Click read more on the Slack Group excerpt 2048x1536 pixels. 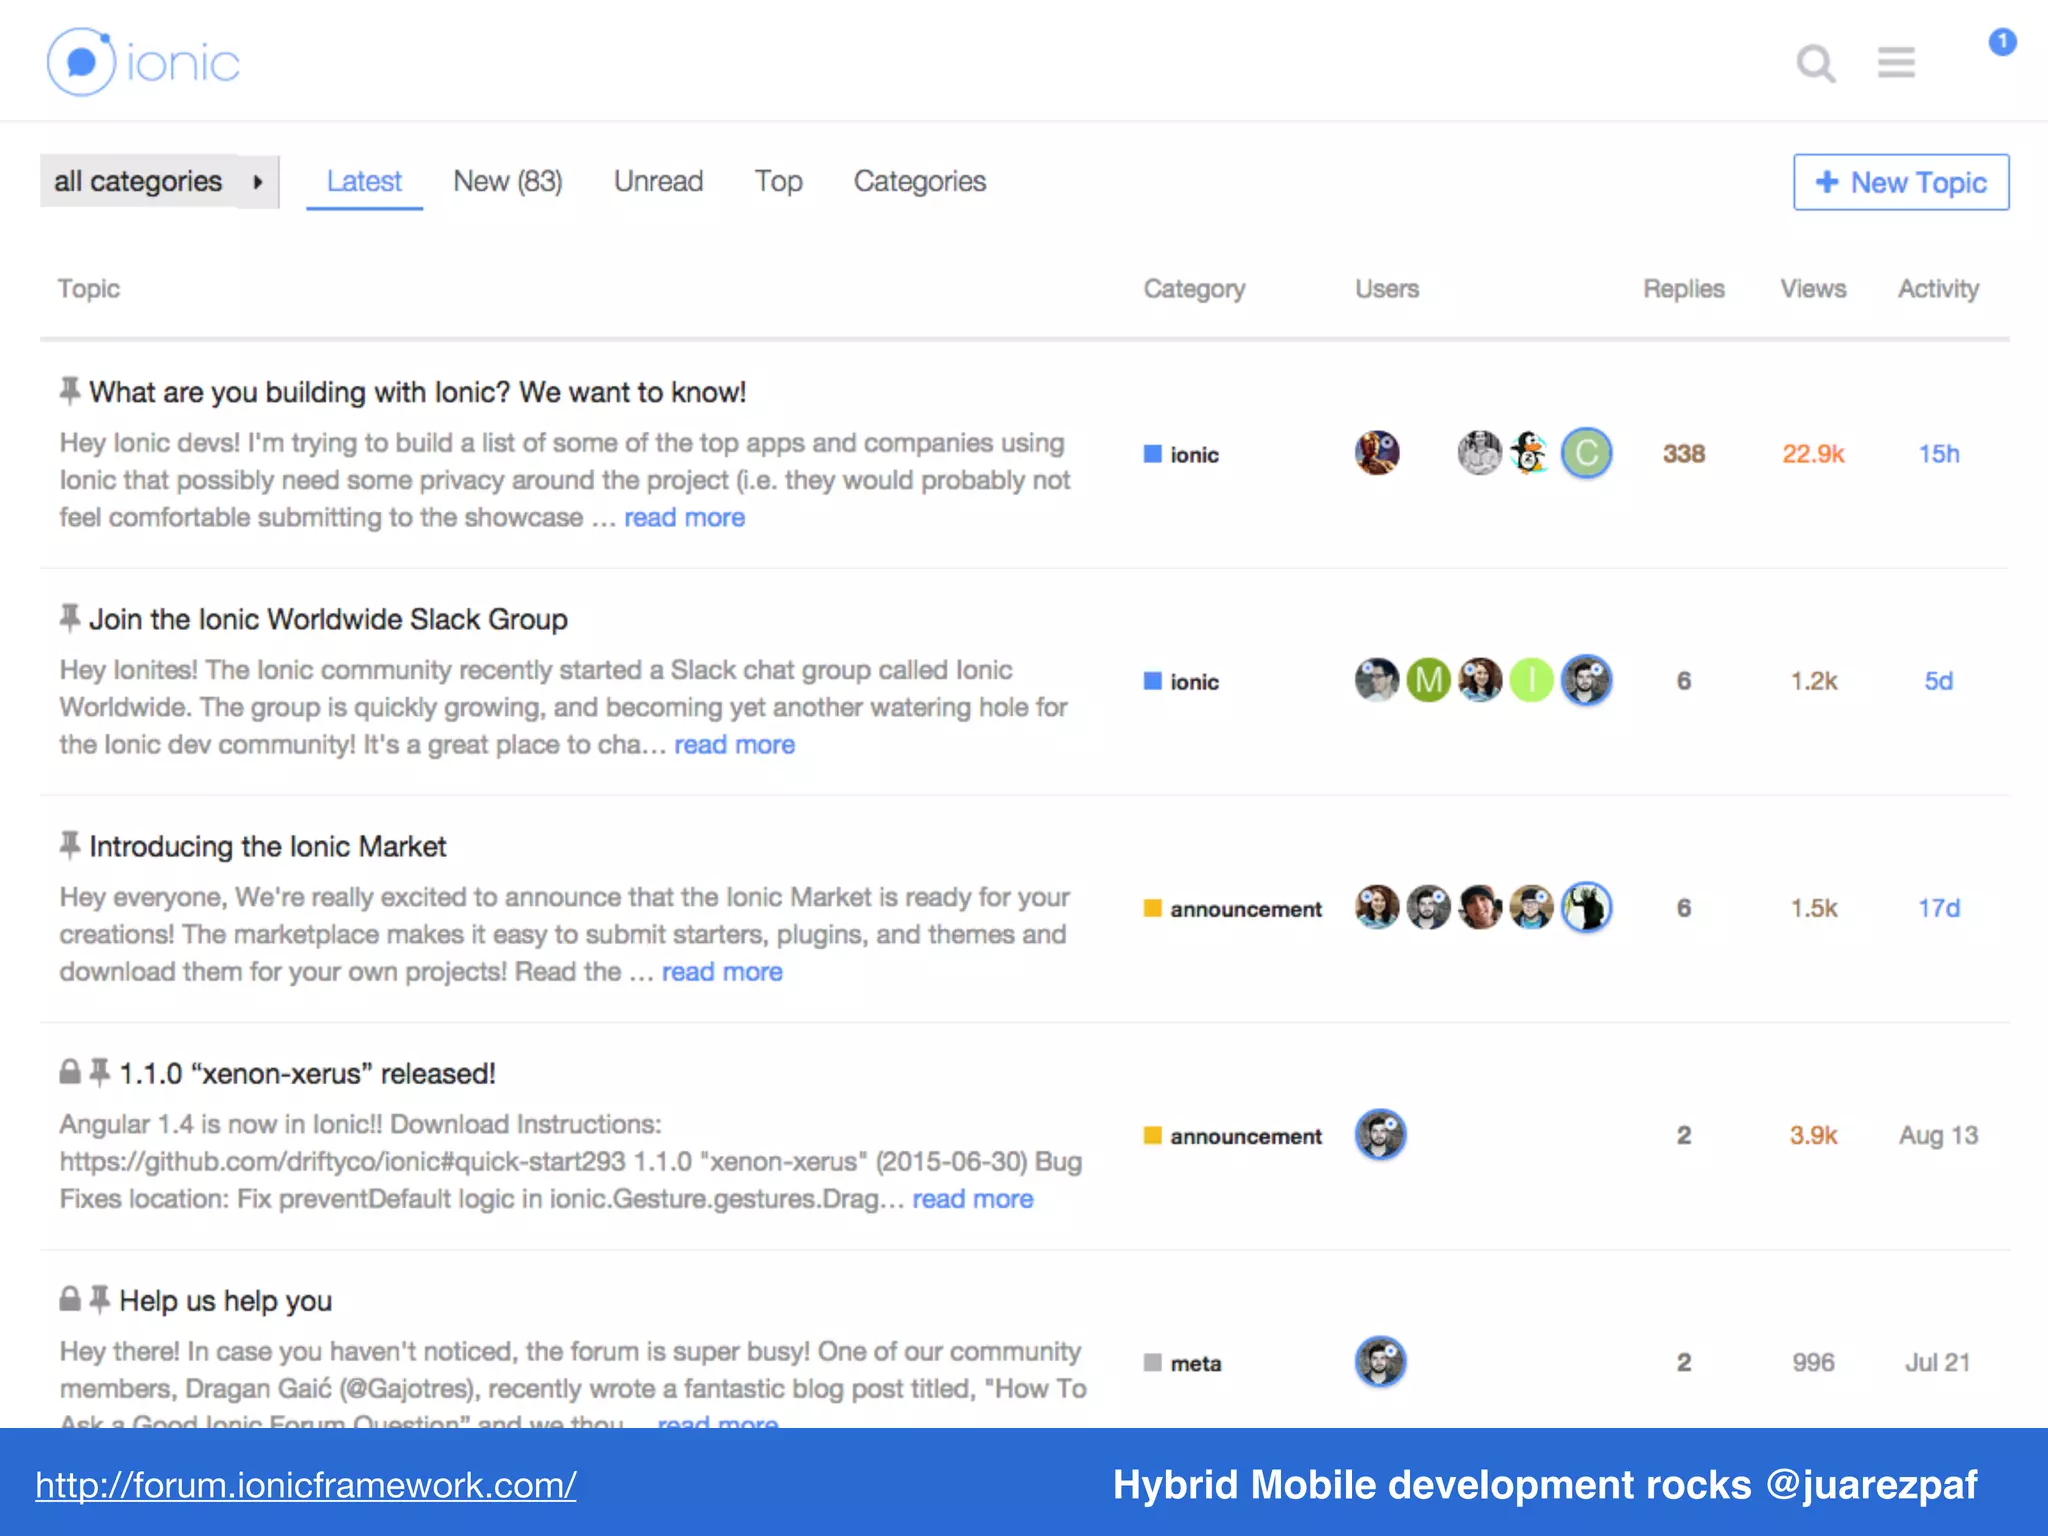(x=734, y=744)
